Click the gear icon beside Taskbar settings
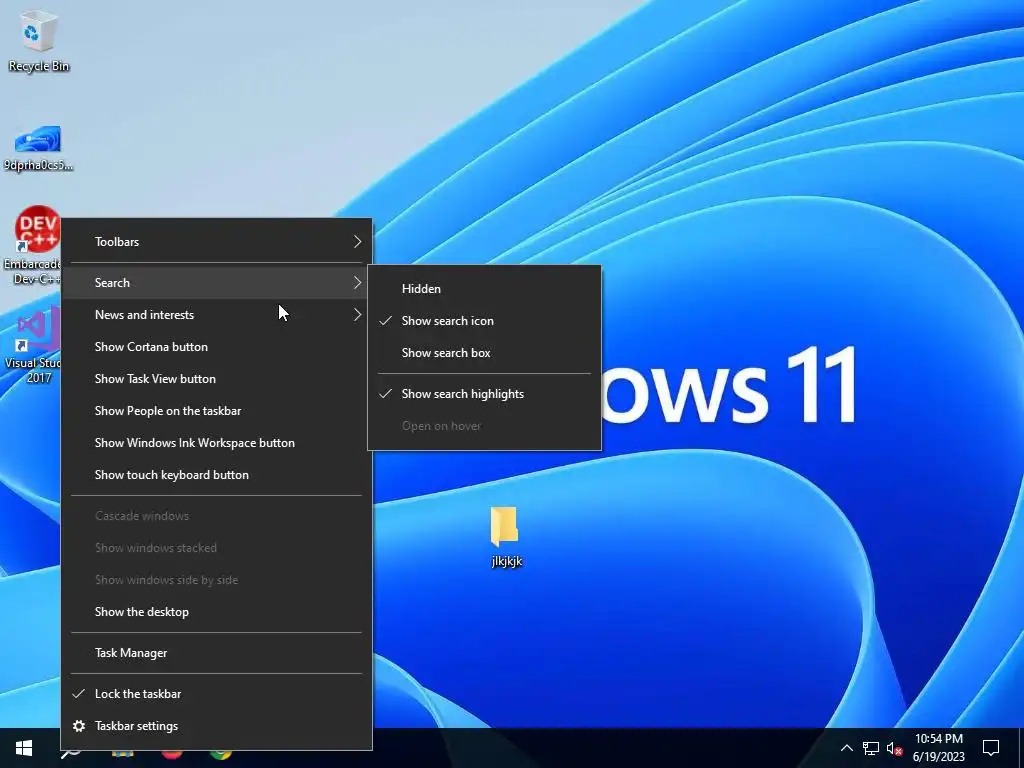Viewport: 1024px width, 768px height. [x=79, y=726]
